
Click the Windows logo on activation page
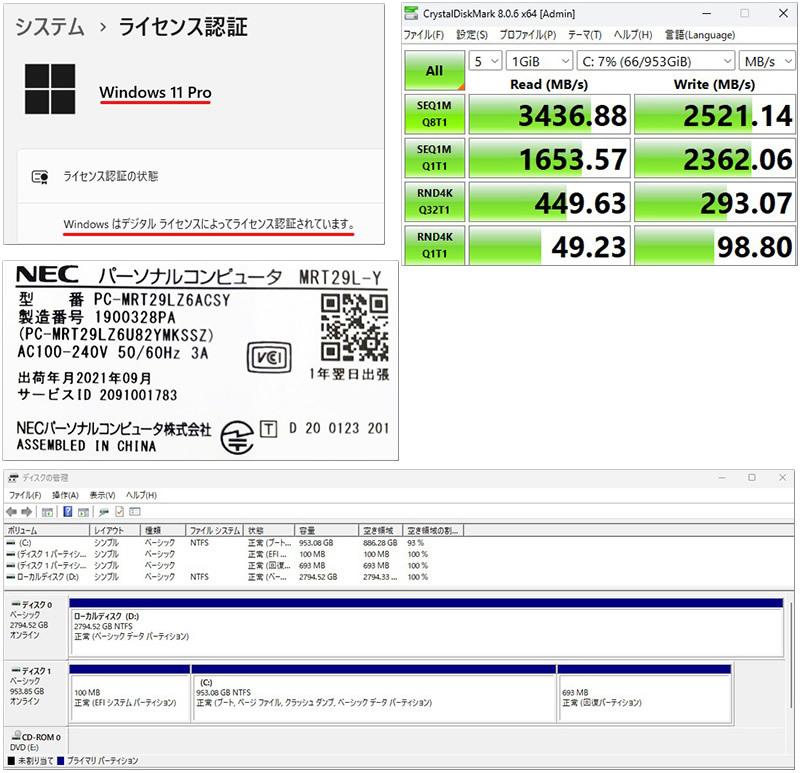click(x=50, y=89)
